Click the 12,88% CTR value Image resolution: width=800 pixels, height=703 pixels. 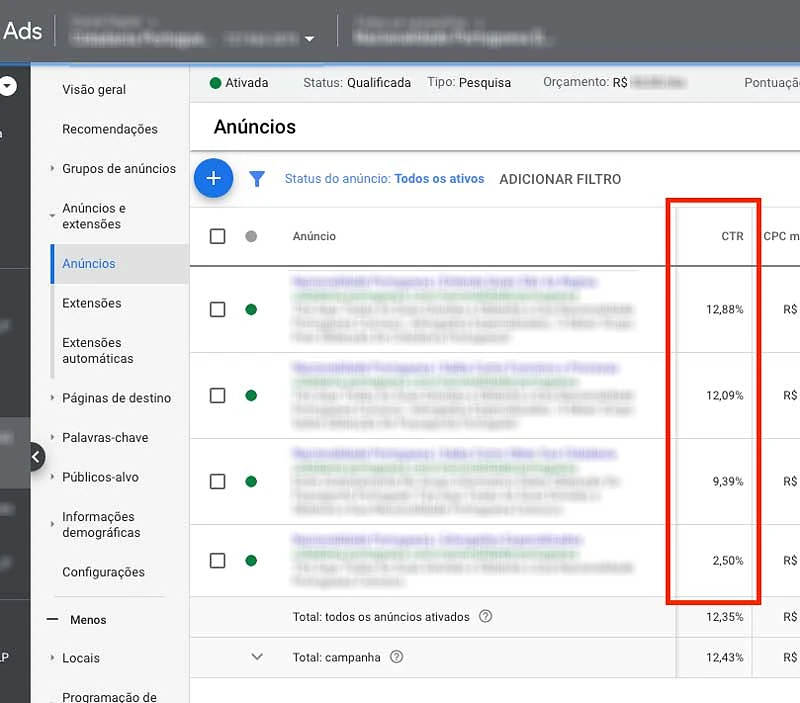pos(724,309)
